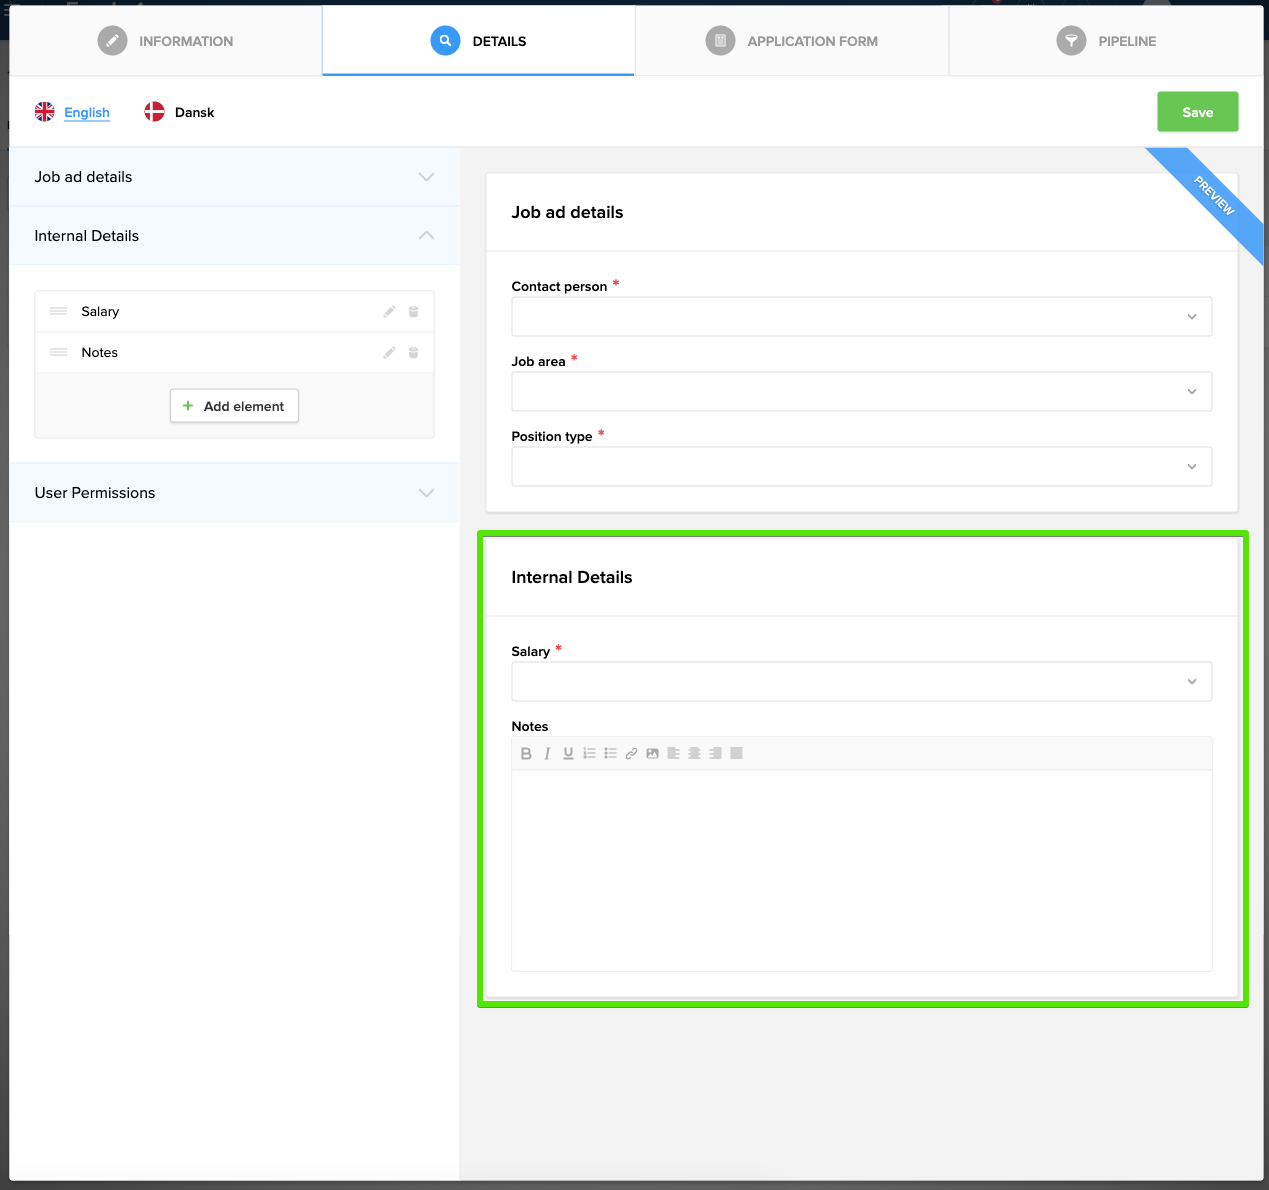Viewport: 1269px width, 1190px height.
Task: Insert a hyperlink in Notes editor
Action: click(631, 754)
